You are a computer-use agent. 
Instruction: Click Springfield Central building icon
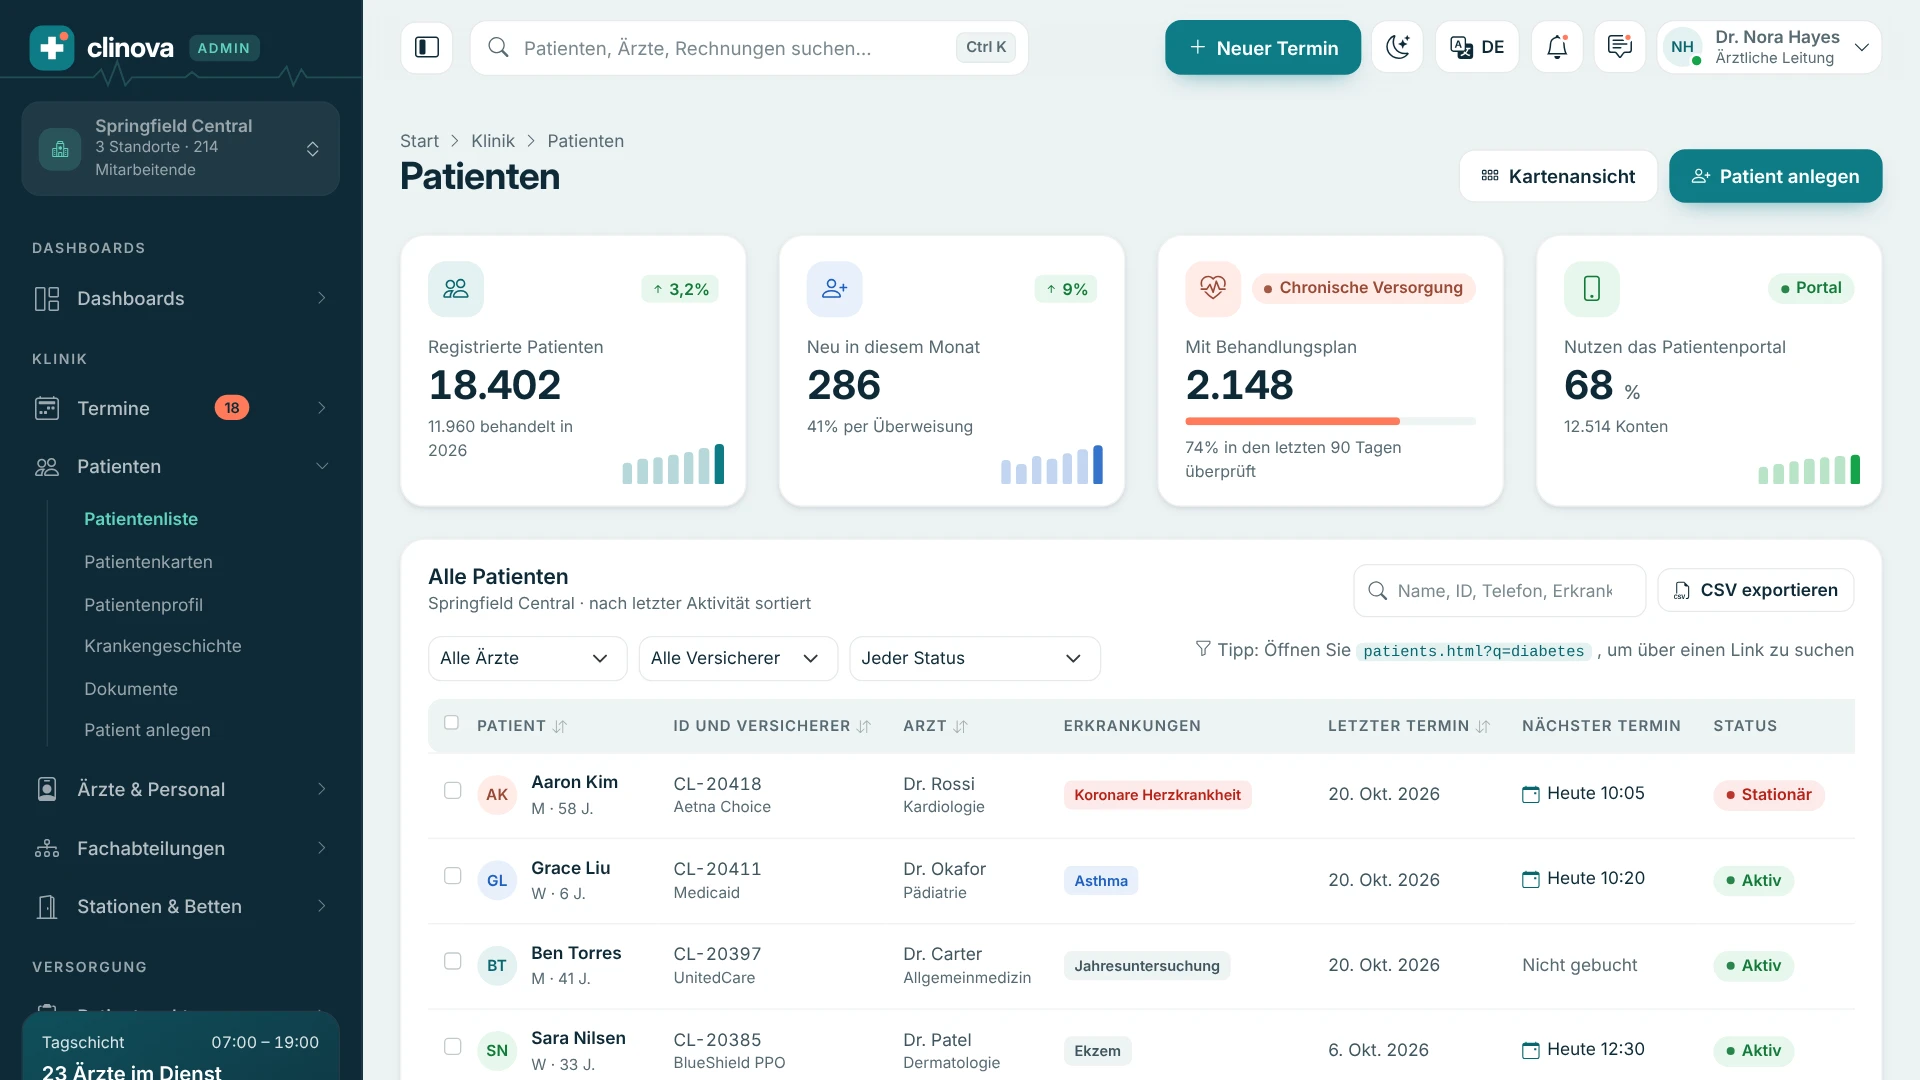[60, 149]
